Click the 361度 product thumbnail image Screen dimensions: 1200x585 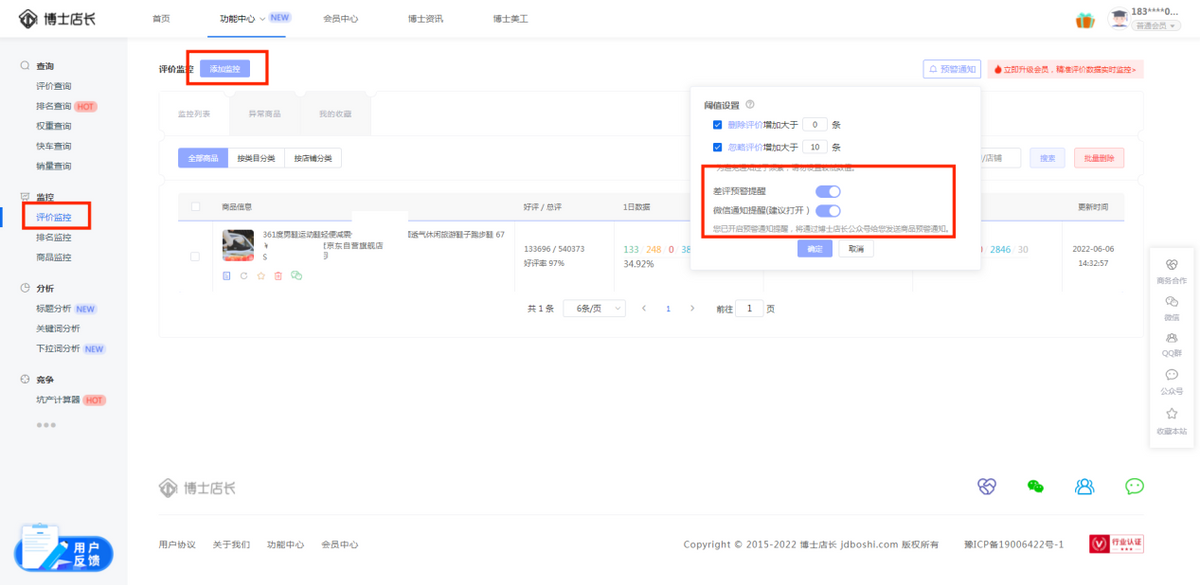238,245
